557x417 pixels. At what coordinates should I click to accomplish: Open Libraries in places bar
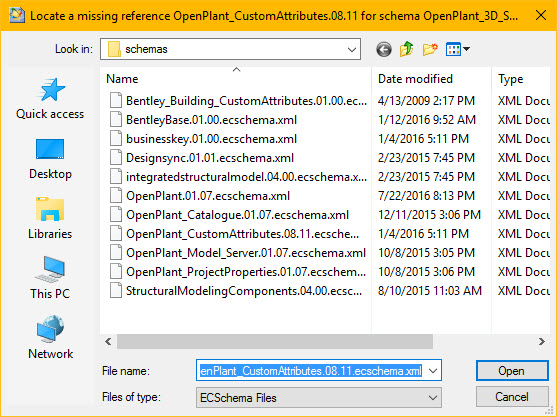50,218
